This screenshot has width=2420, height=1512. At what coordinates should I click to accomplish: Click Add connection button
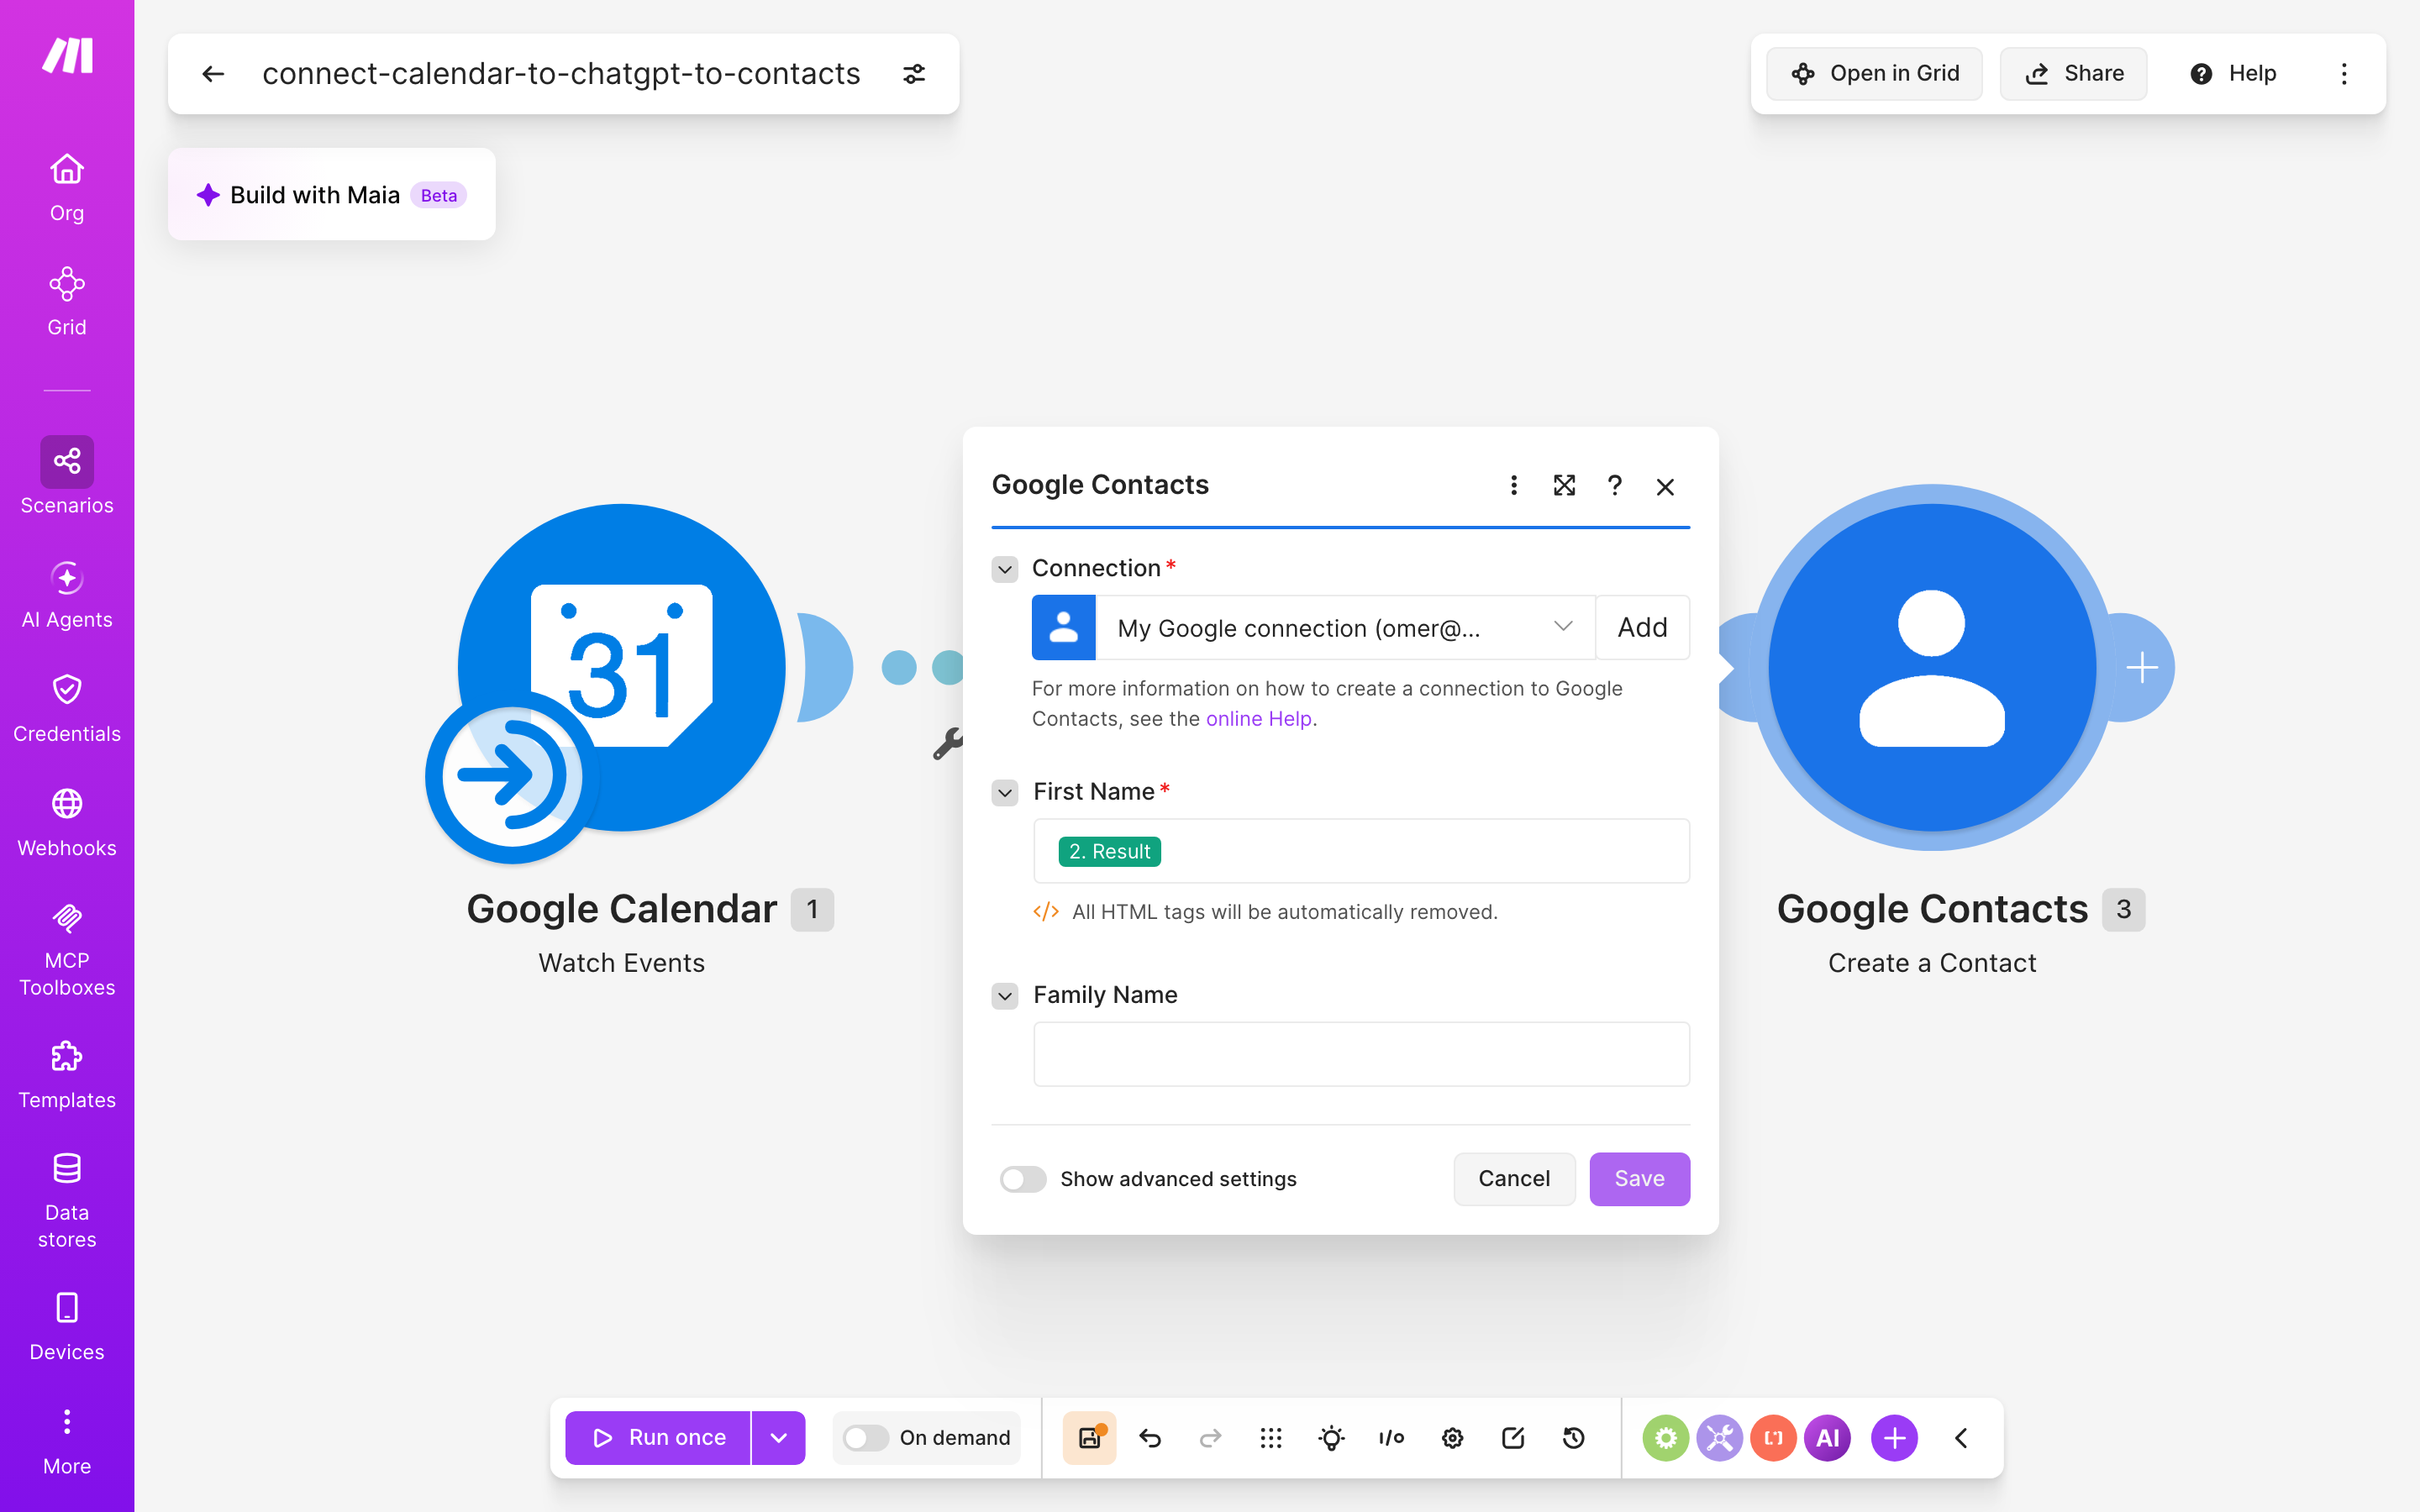click(1643, 628)
